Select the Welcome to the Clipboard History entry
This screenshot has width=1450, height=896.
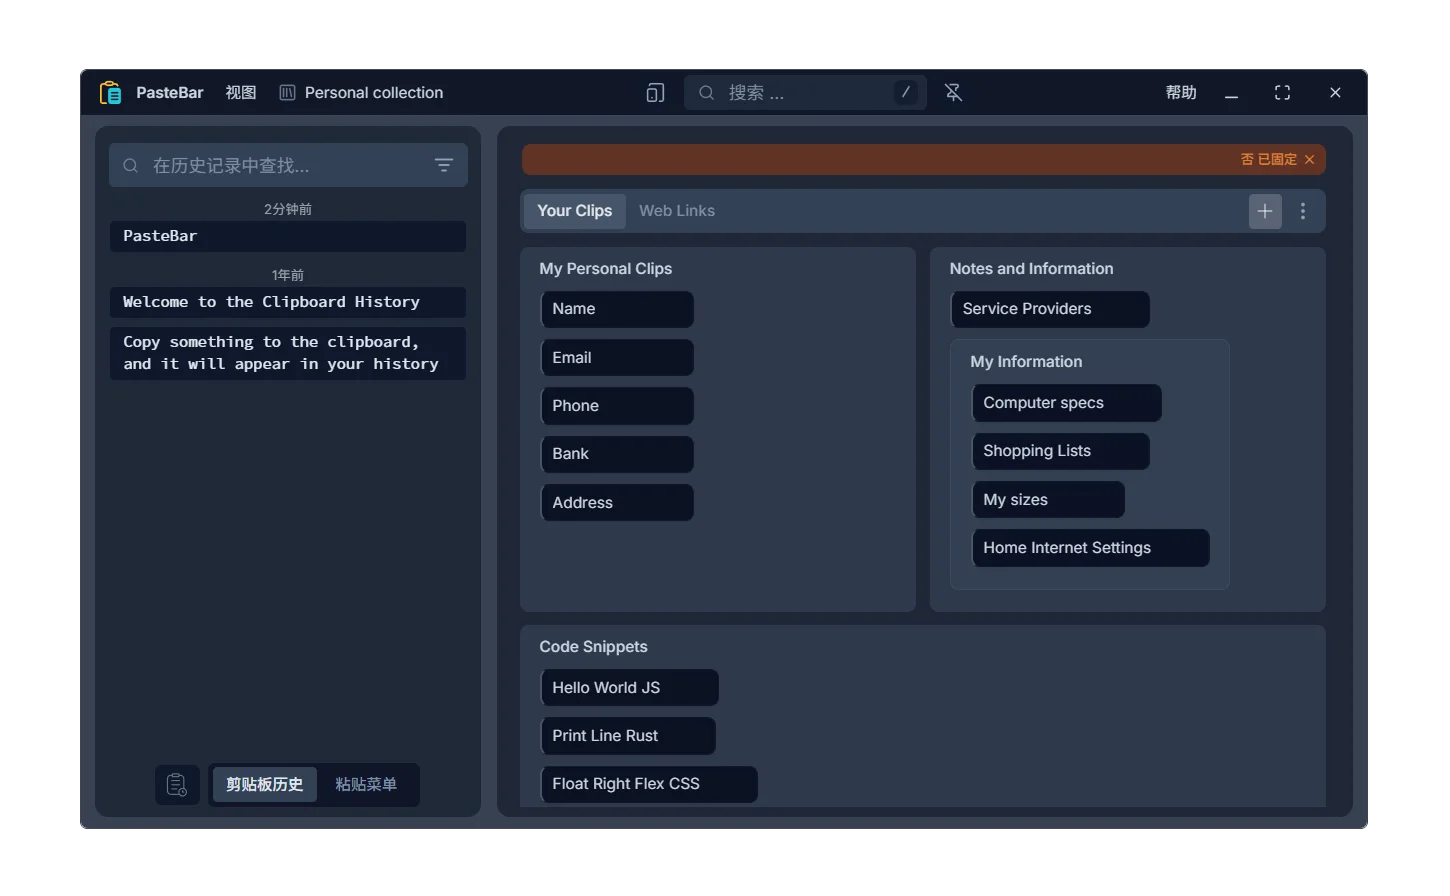click(288, 302)
